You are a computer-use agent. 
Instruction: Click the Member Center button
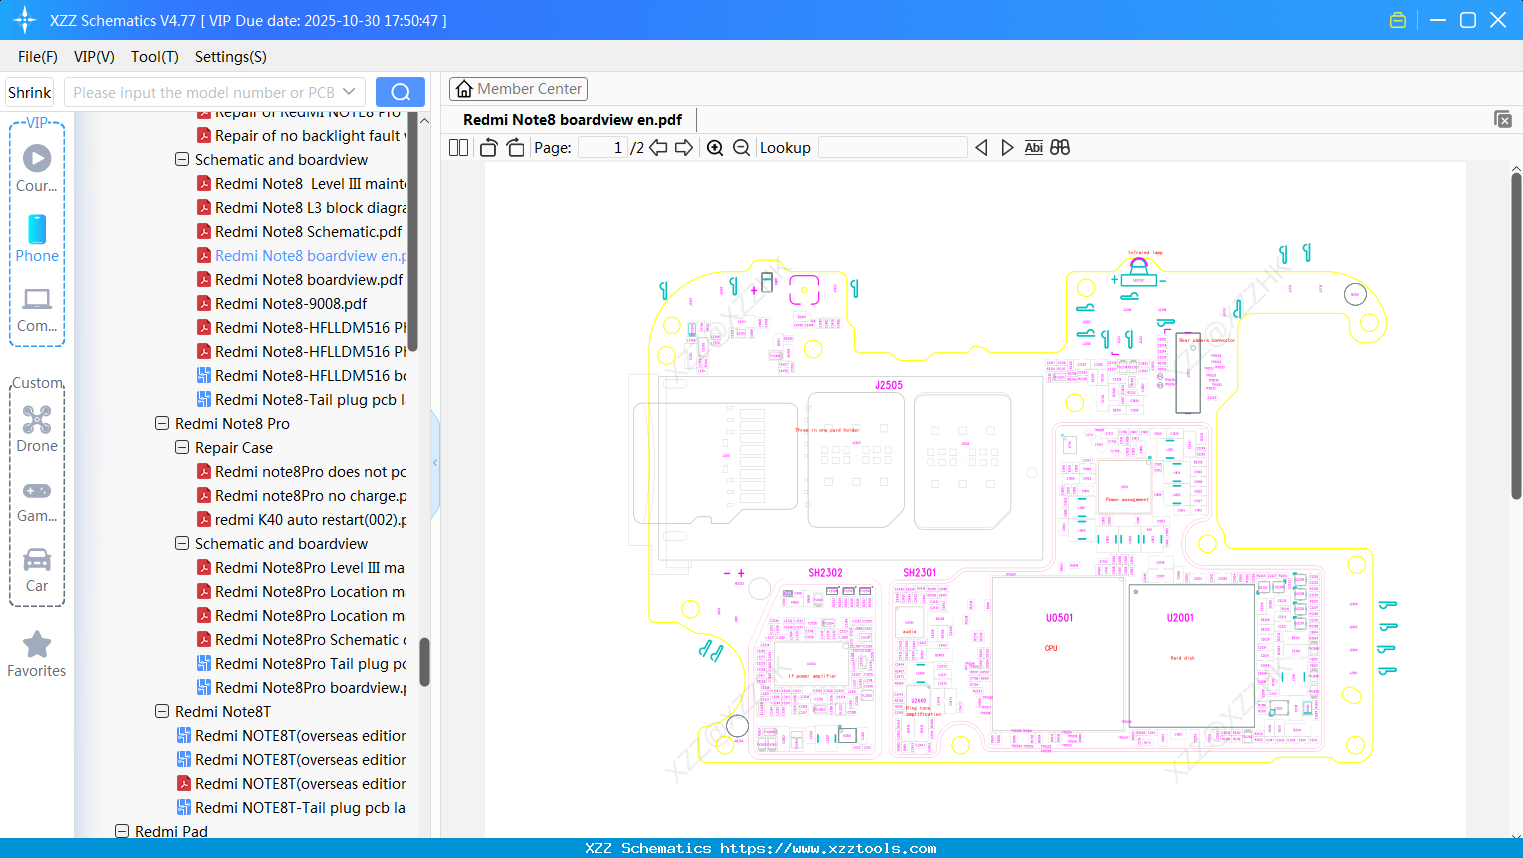click(518, 88)
